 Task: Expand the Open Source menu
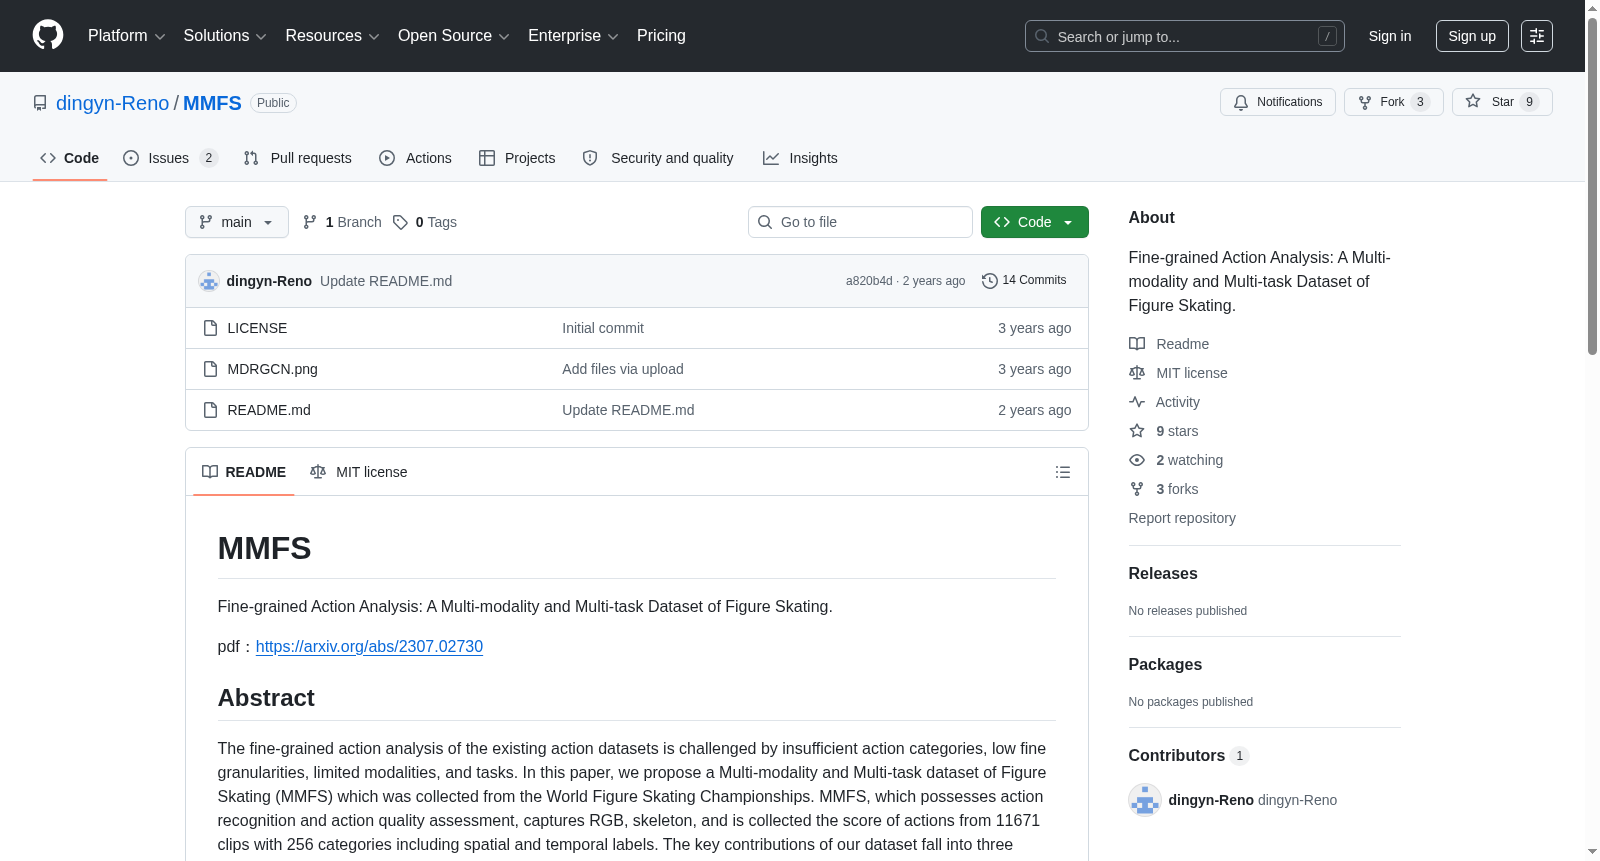tap(454, 36)
